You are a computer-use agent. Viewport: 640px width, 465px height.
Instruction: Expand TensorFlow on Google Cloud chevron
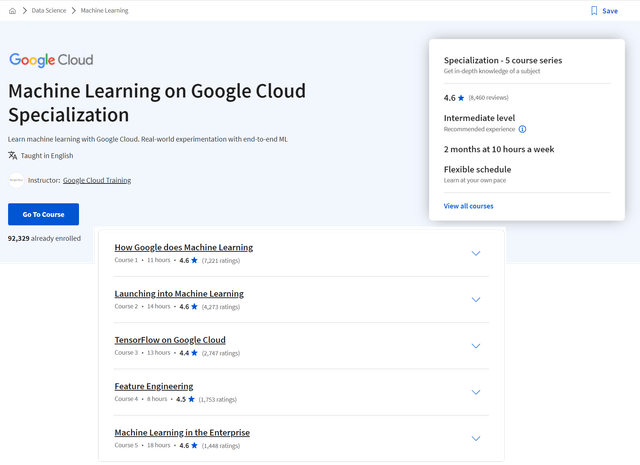pos(476,346)
